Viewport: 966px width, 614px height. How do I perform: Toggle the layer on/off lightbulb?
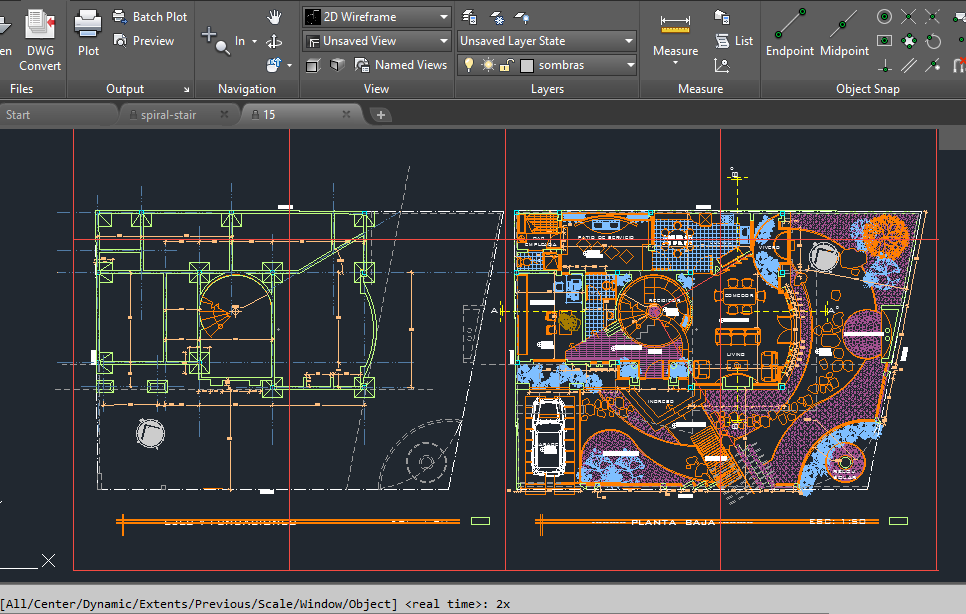(468, 65)
